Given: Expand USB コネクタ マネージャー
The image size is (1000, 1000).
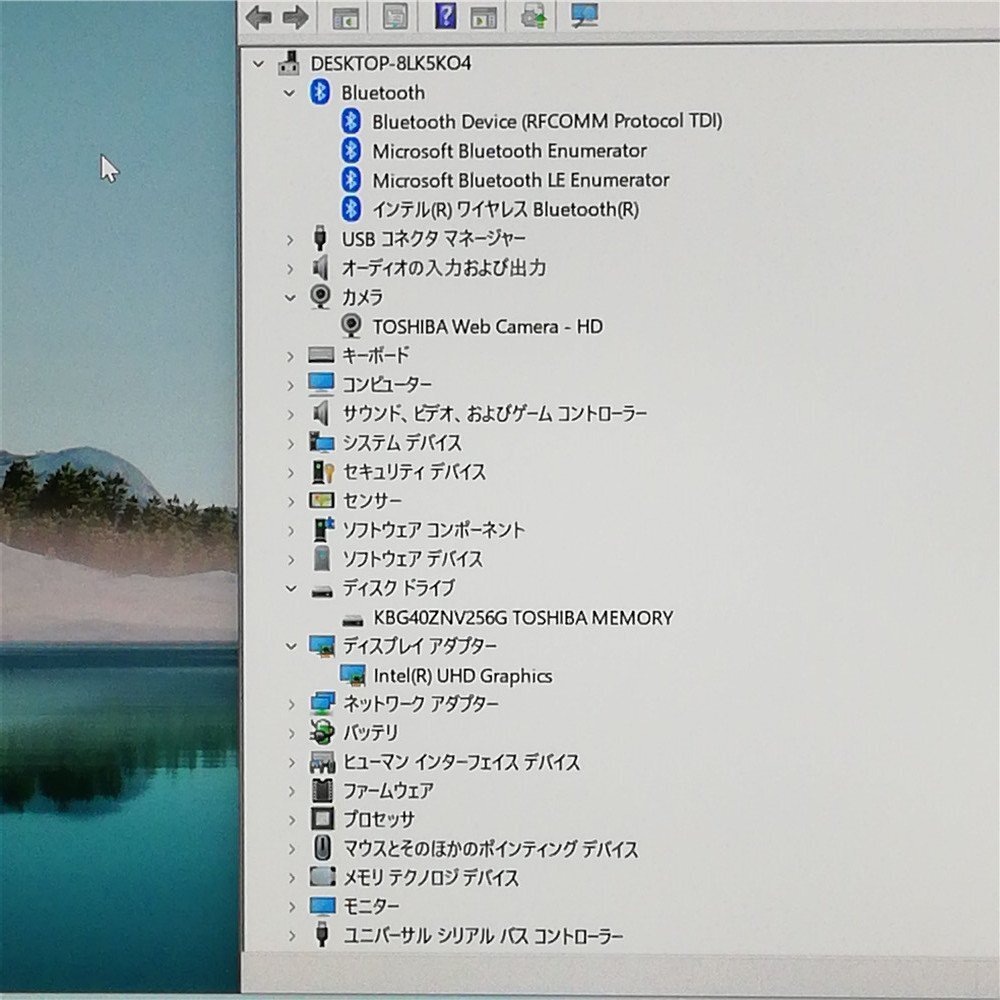Looking at the screenshot, I should pyautogui.click(x=290, y=240).
